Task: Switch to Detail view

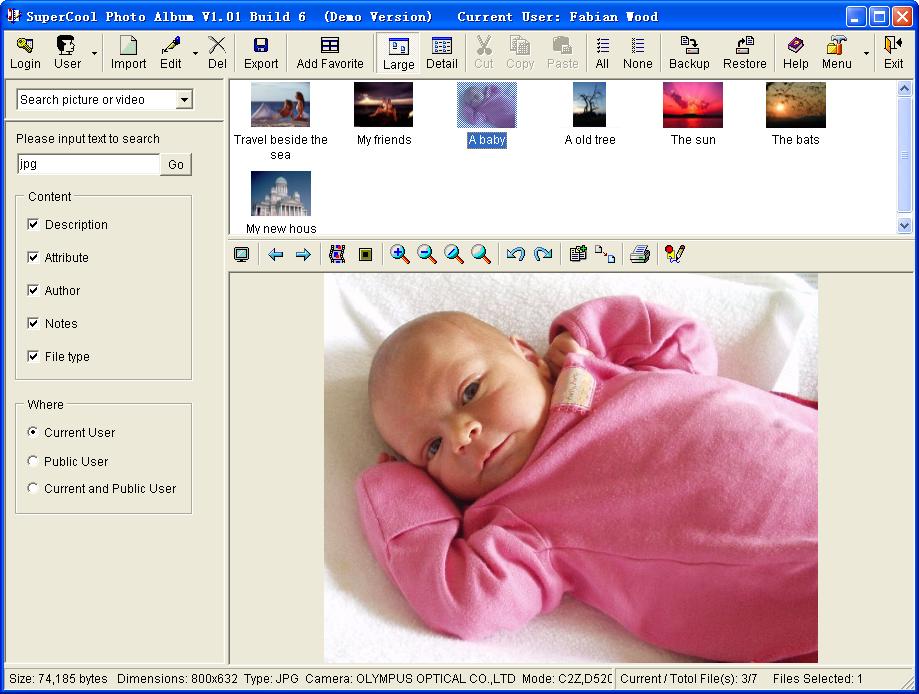Action: (x=441, y=52)
